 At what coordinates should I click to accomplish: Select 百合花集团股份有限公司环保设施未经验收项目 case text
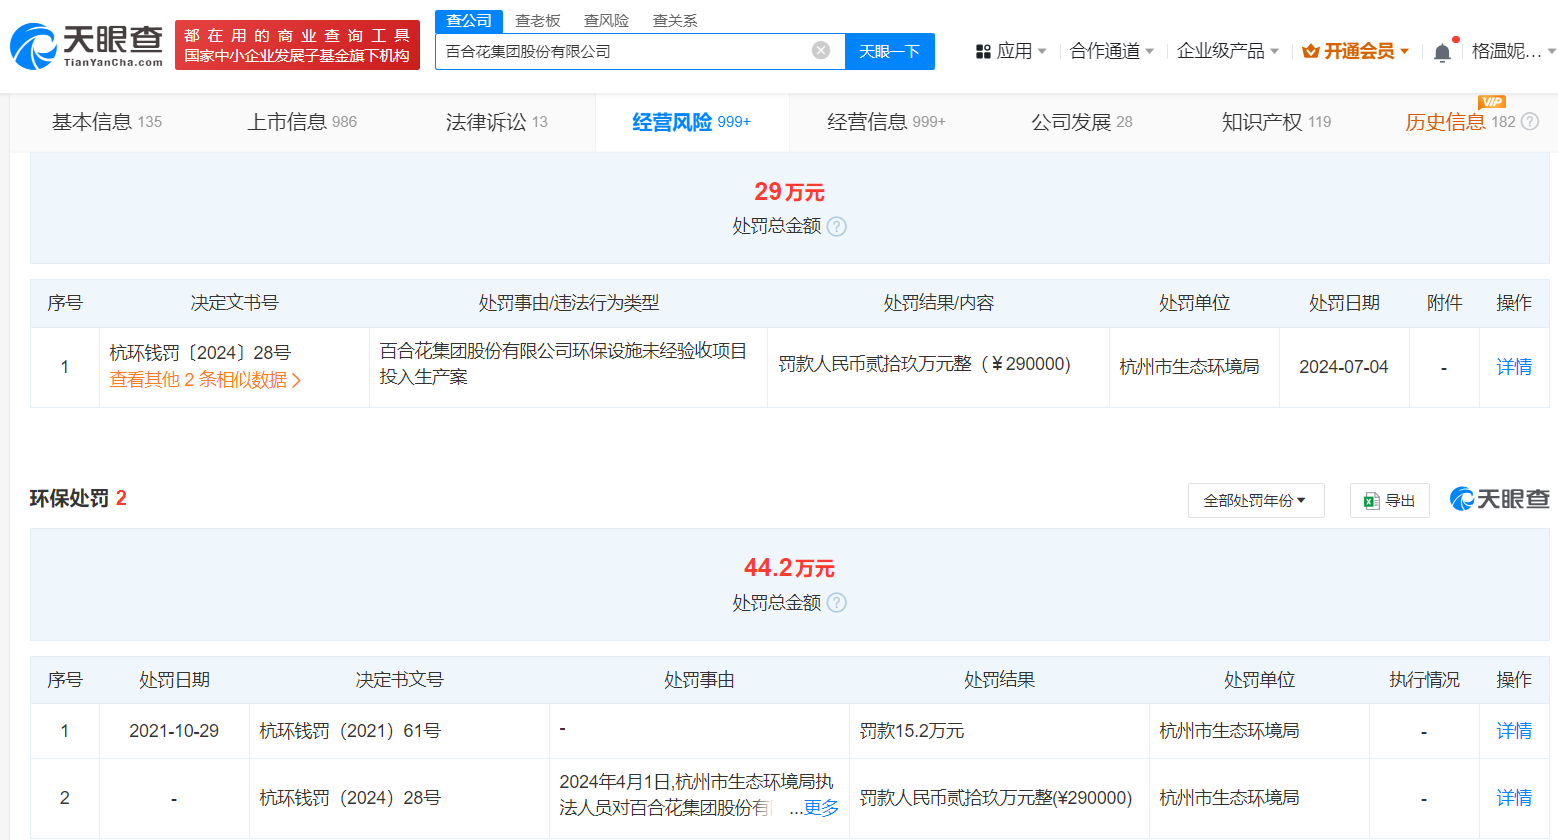point(563,364)
